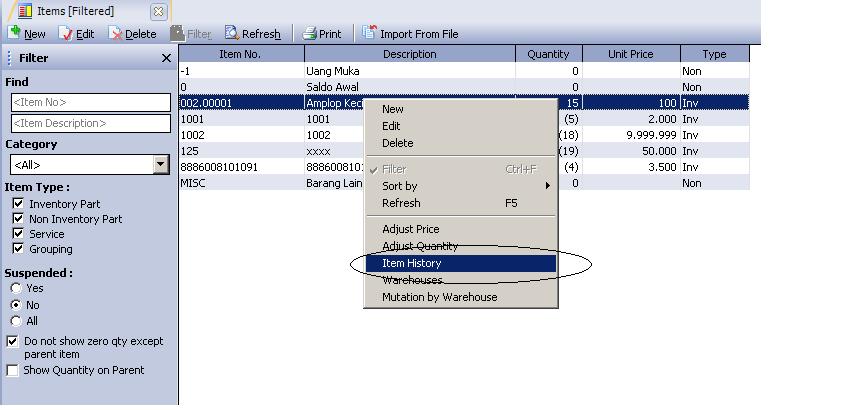Select the Suspended Yes radio button
The width and height of the screenshot is (848, 410).
(16, 288)
